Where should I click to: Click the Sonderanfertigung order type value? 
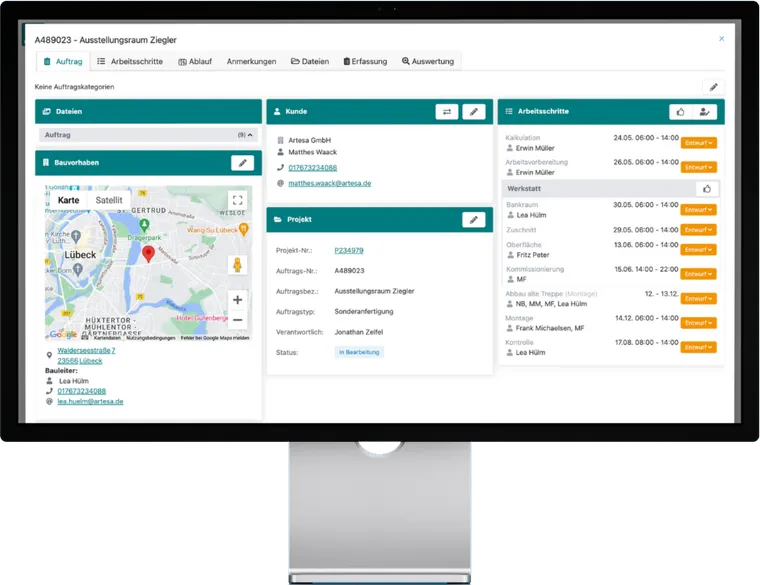coord(364,312)
